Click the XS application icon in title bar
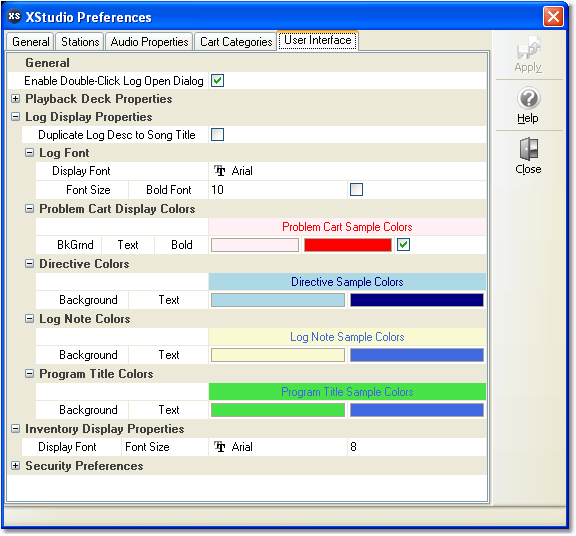This screenshot has height=536, width=576. pyautogui.click(x=14, y=17)
